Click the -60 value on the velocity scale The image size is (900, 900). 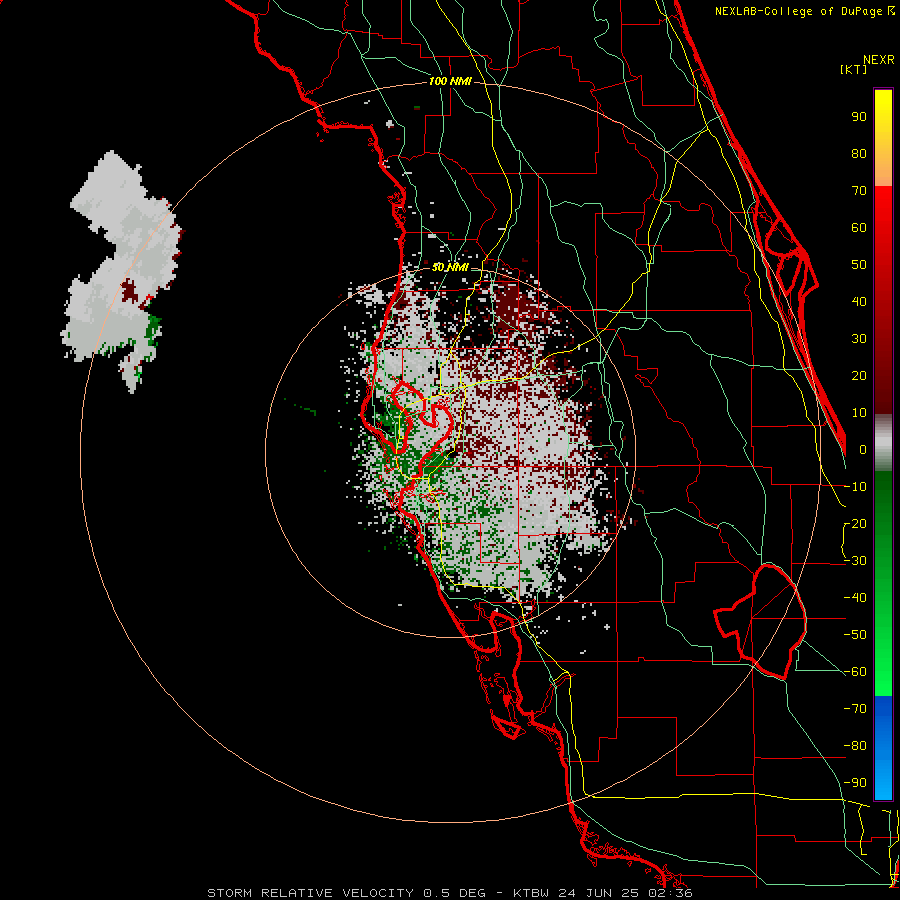pos(855,672)
